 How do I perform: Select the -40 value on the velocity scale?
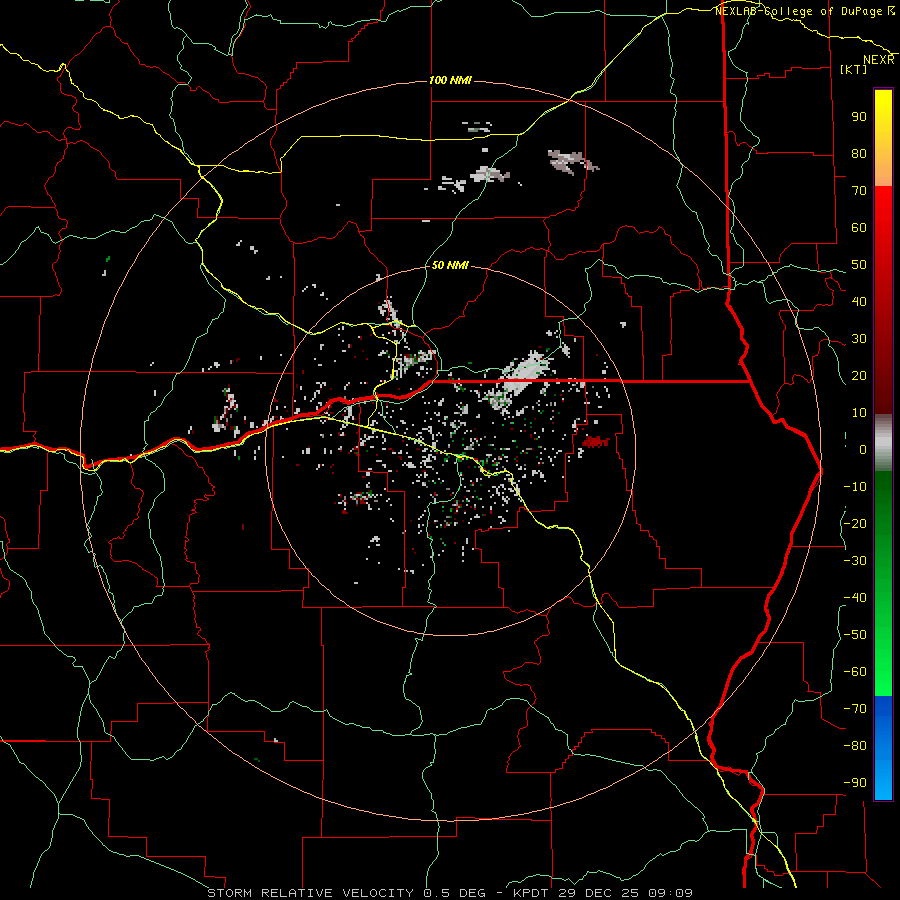click(855, 598)
